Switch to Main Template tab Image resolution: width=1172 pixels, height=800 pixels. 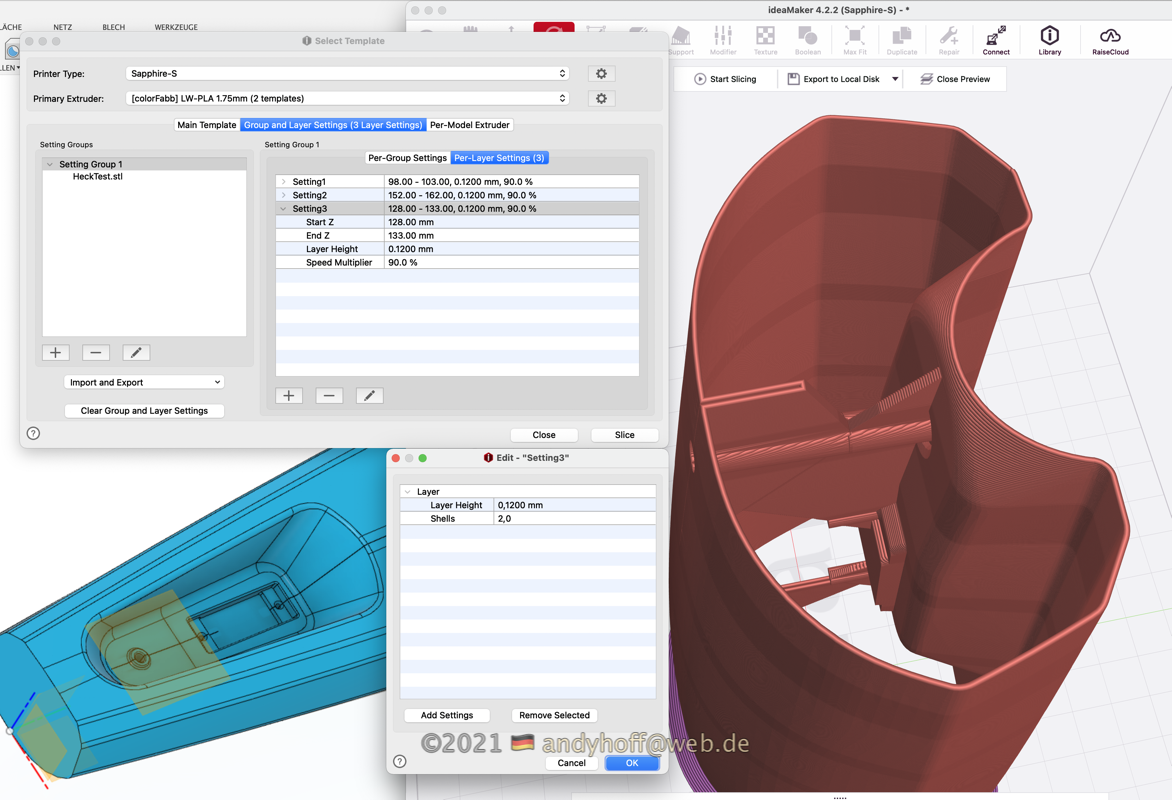pyautogui.click(x=206, y=125)
